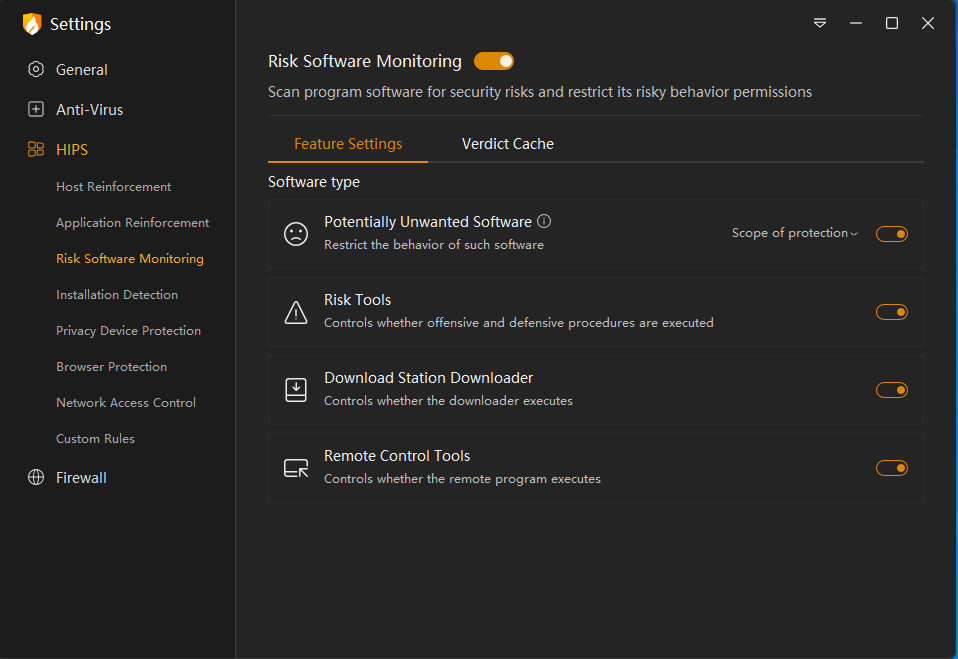This screenshot has height=659, width=958.
Task: Switch off Download Station Downloader toggle
Action: pos(891,390)
